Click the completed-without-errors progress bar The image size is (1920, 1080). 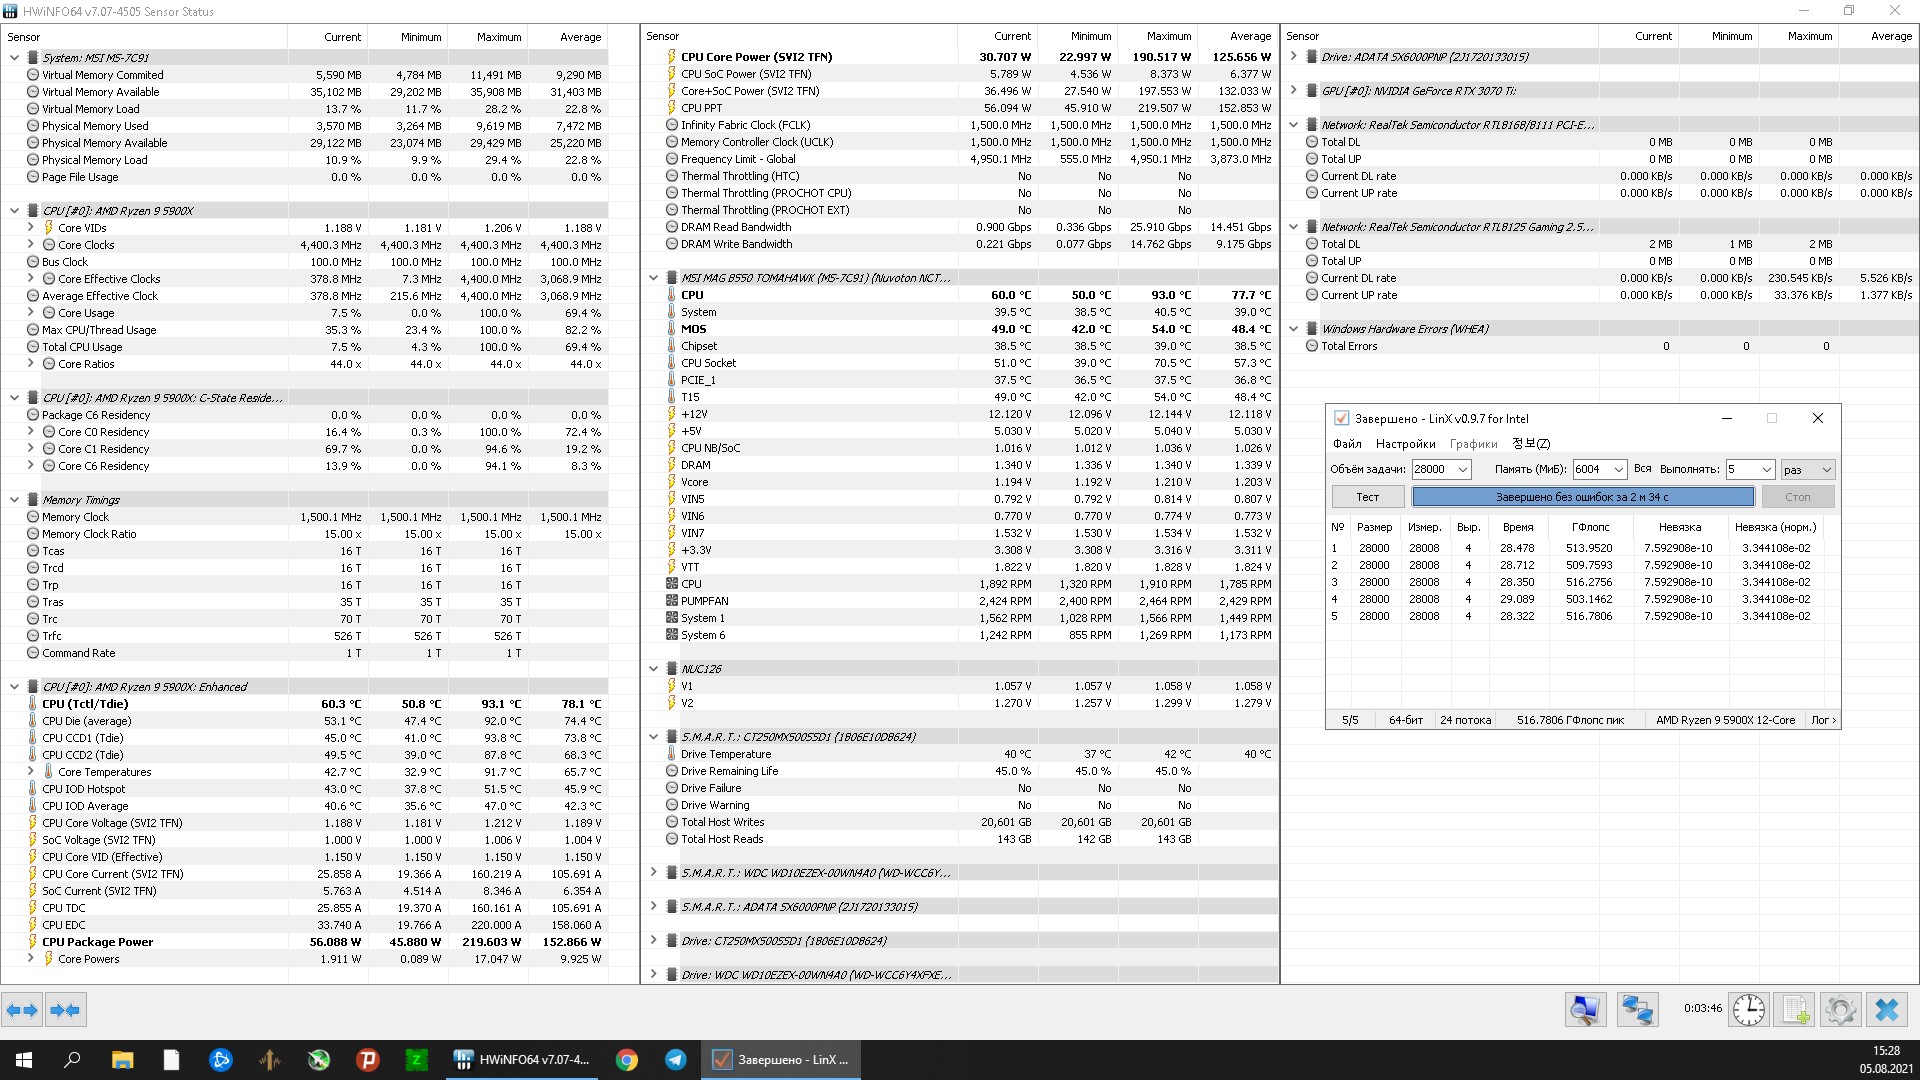[x=1582, y=497]
